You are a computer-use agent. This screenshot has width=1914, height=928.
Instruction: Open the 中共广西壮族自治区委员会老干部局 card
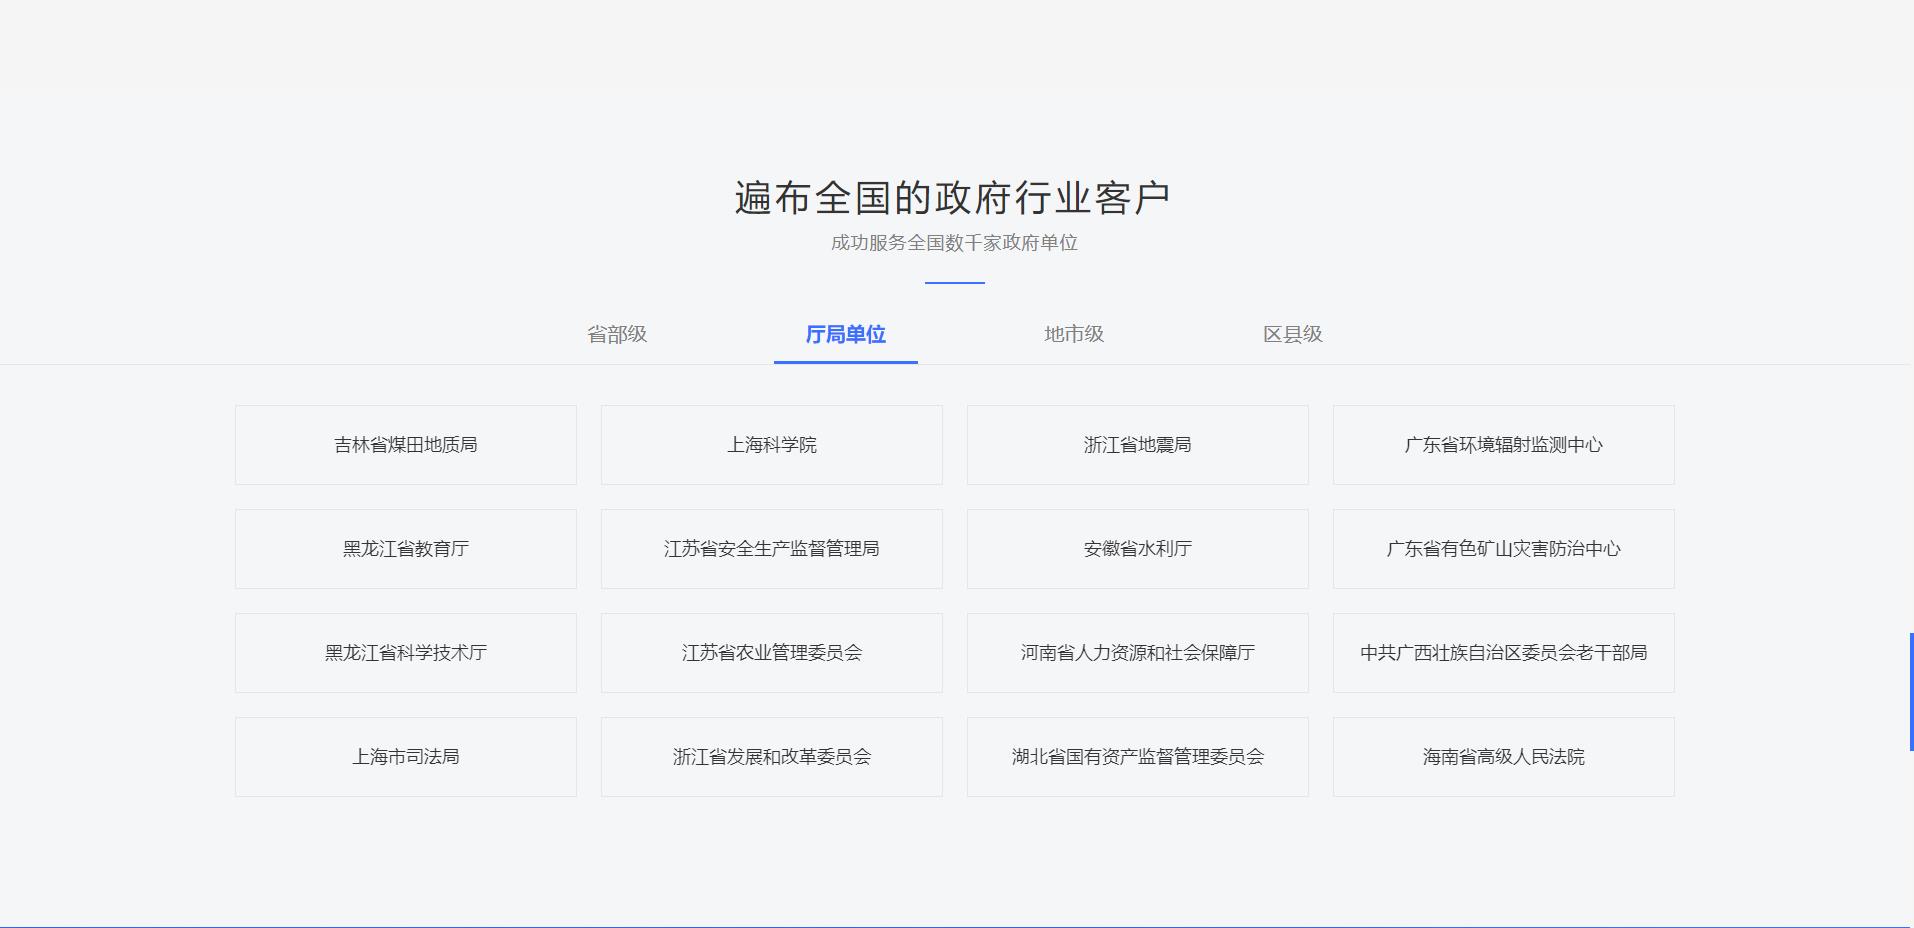pos(1504,653)
